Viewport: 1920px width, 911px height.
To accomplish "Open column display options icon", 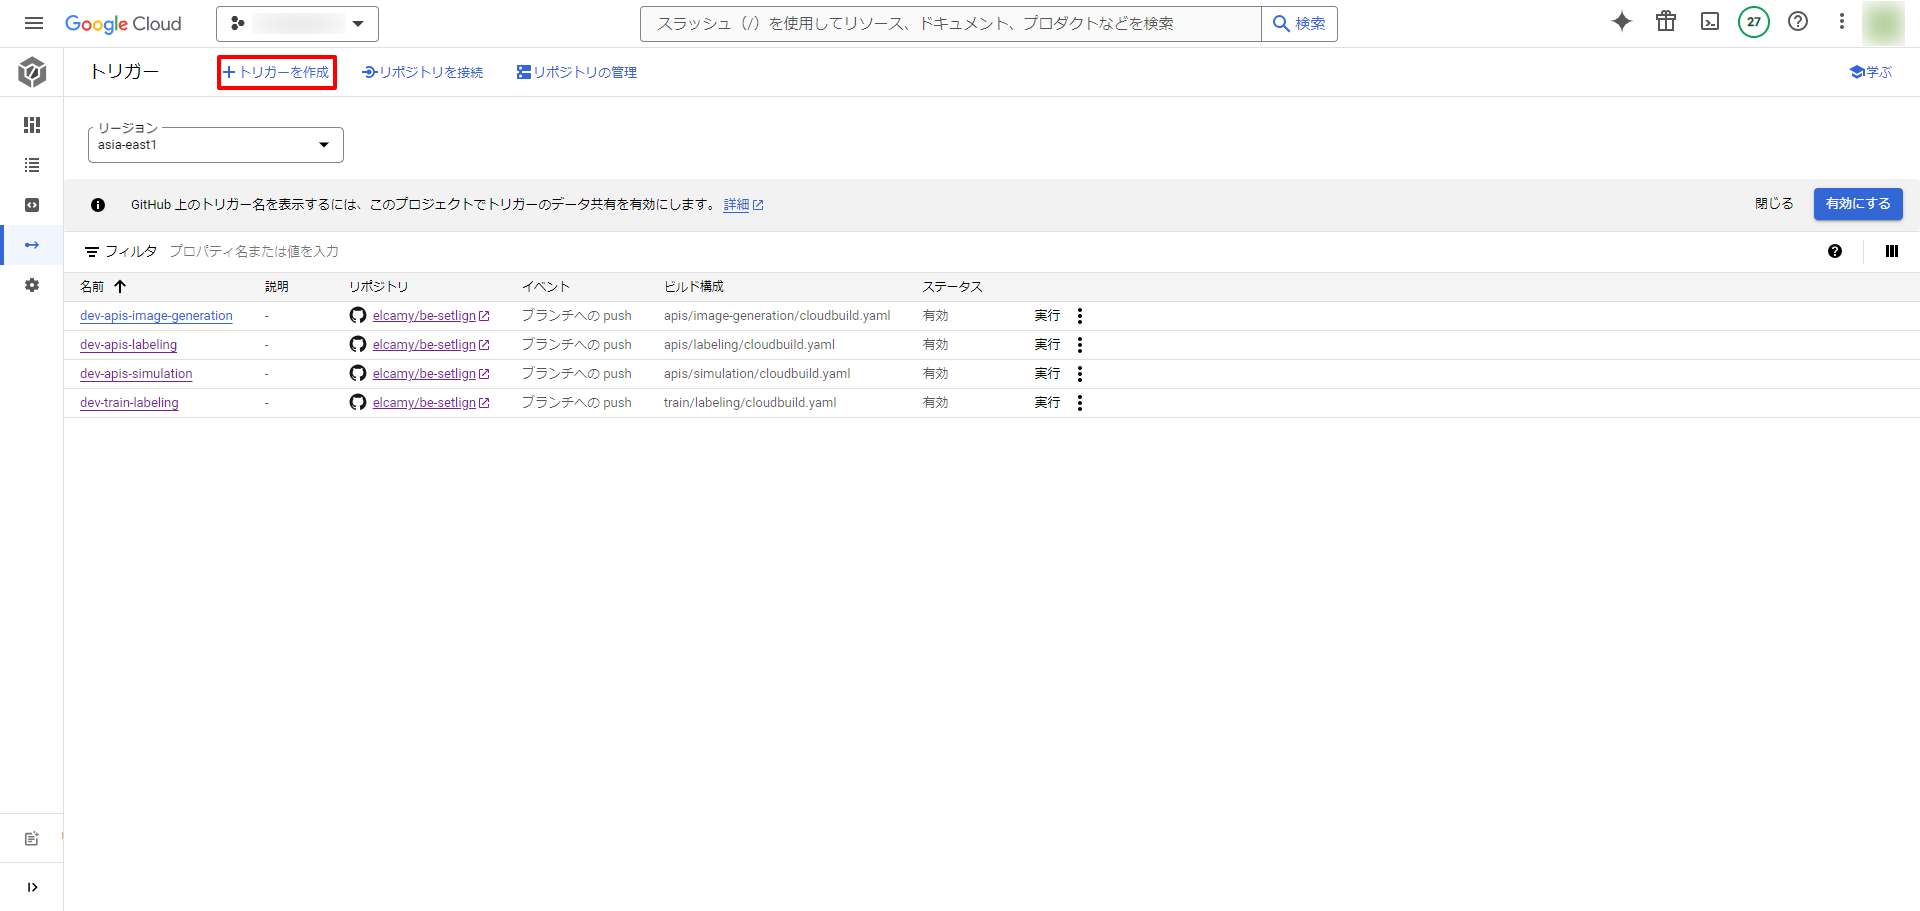I will [1891, 251].
